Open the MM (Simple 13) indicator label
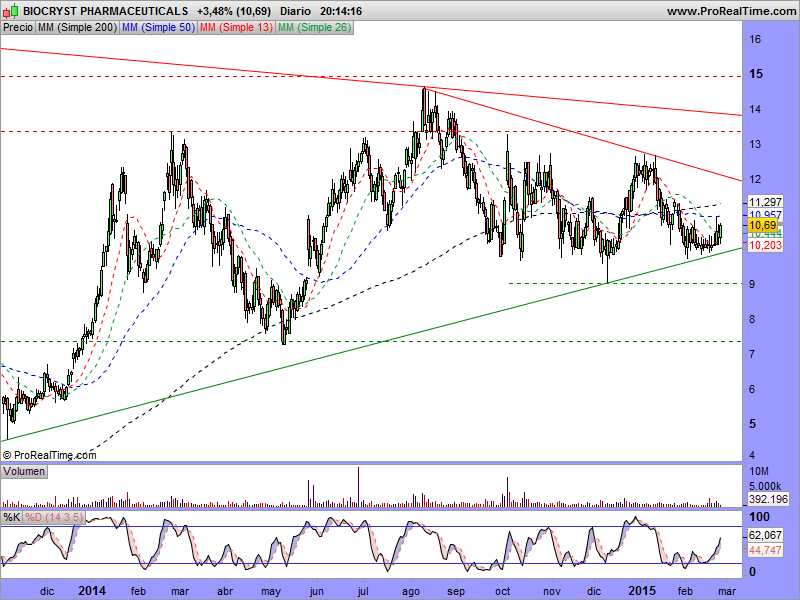 click(236, 28)
